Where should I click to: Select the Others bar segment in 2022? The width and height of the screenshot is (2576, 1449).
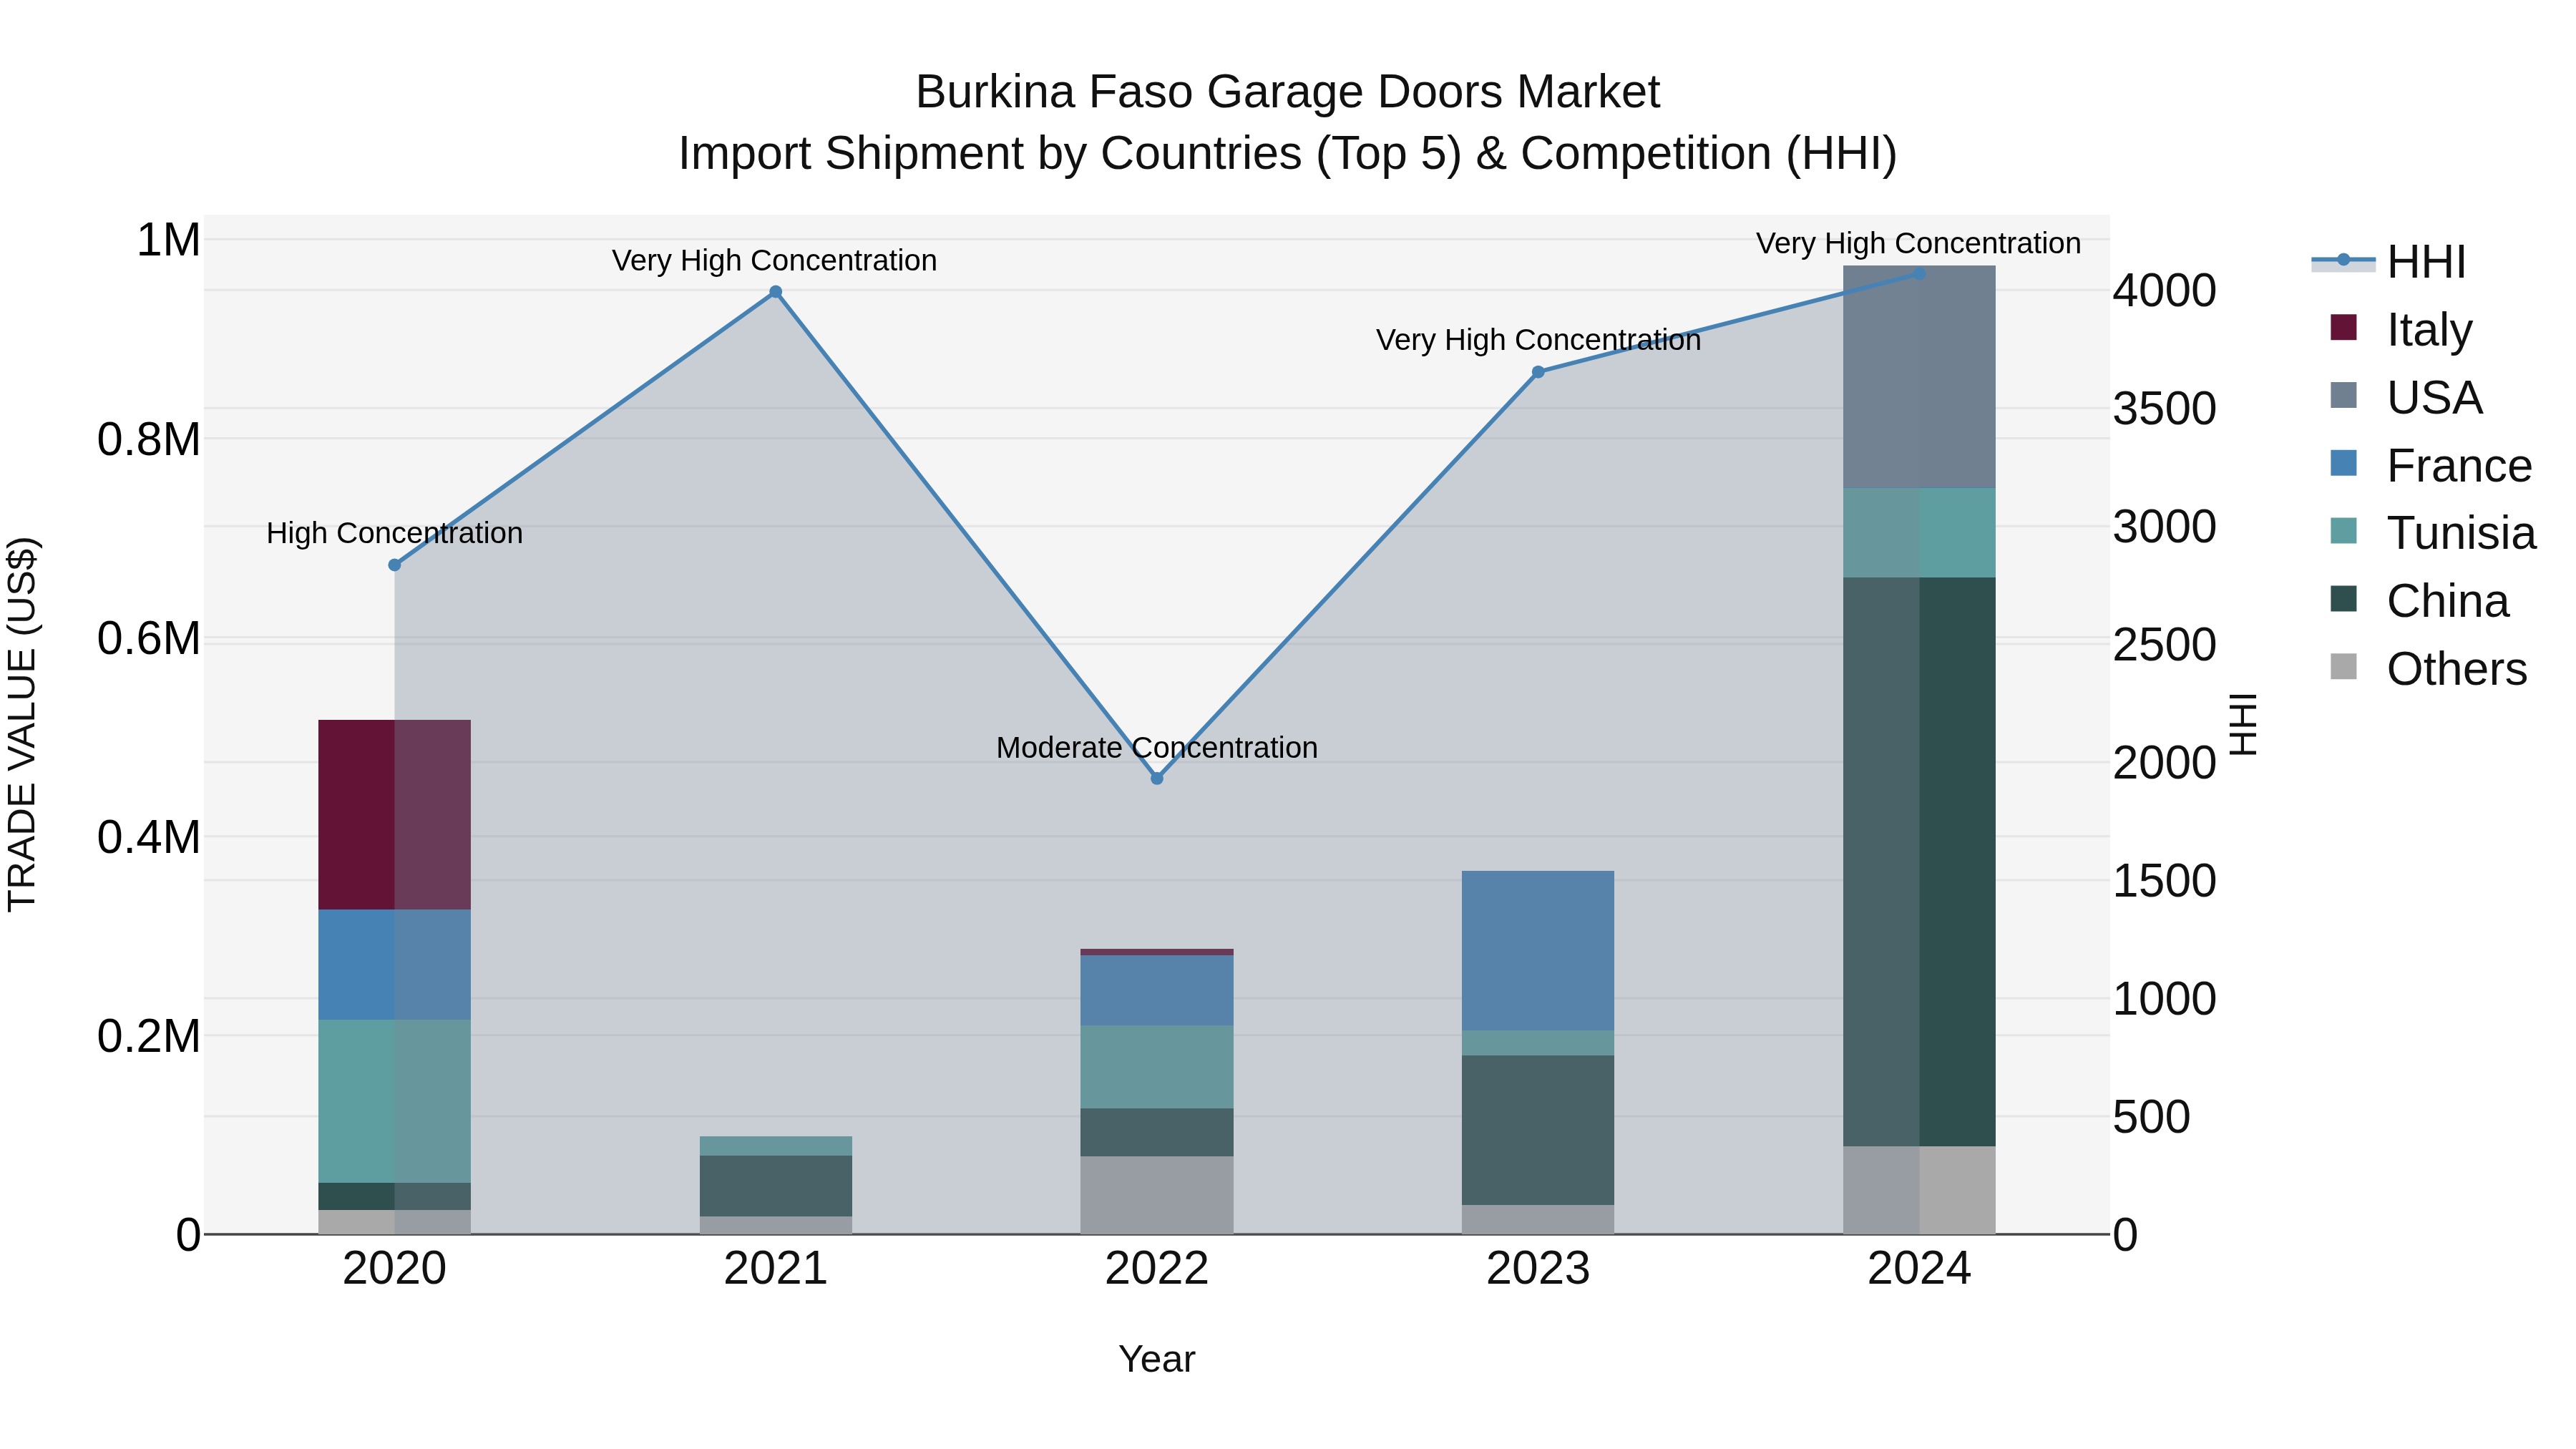tap(1157, 1195)
